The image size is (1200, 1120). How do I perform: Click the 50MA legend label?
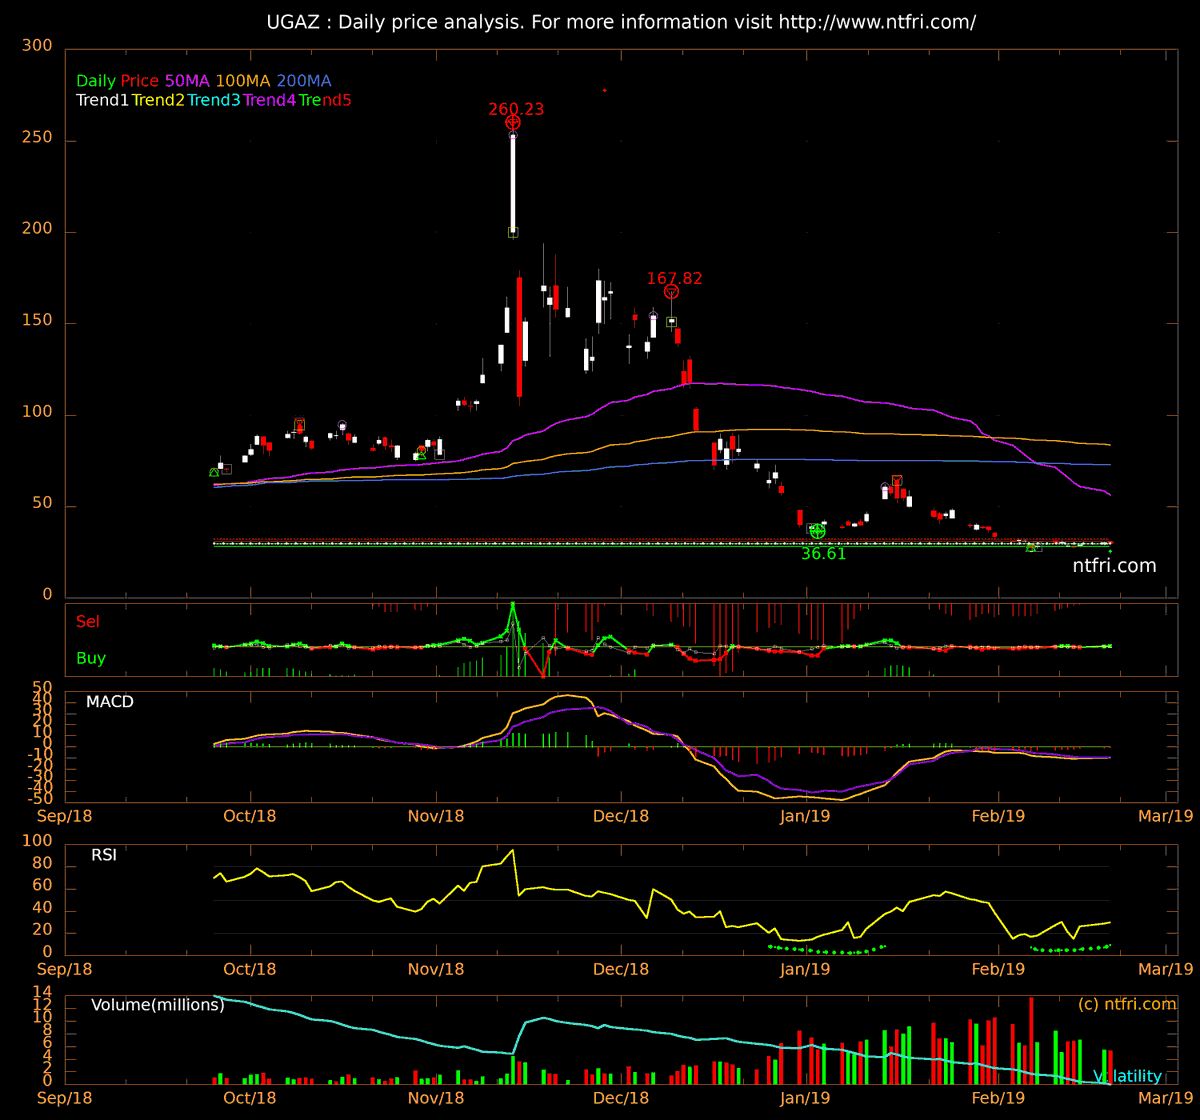coord(187,81)
